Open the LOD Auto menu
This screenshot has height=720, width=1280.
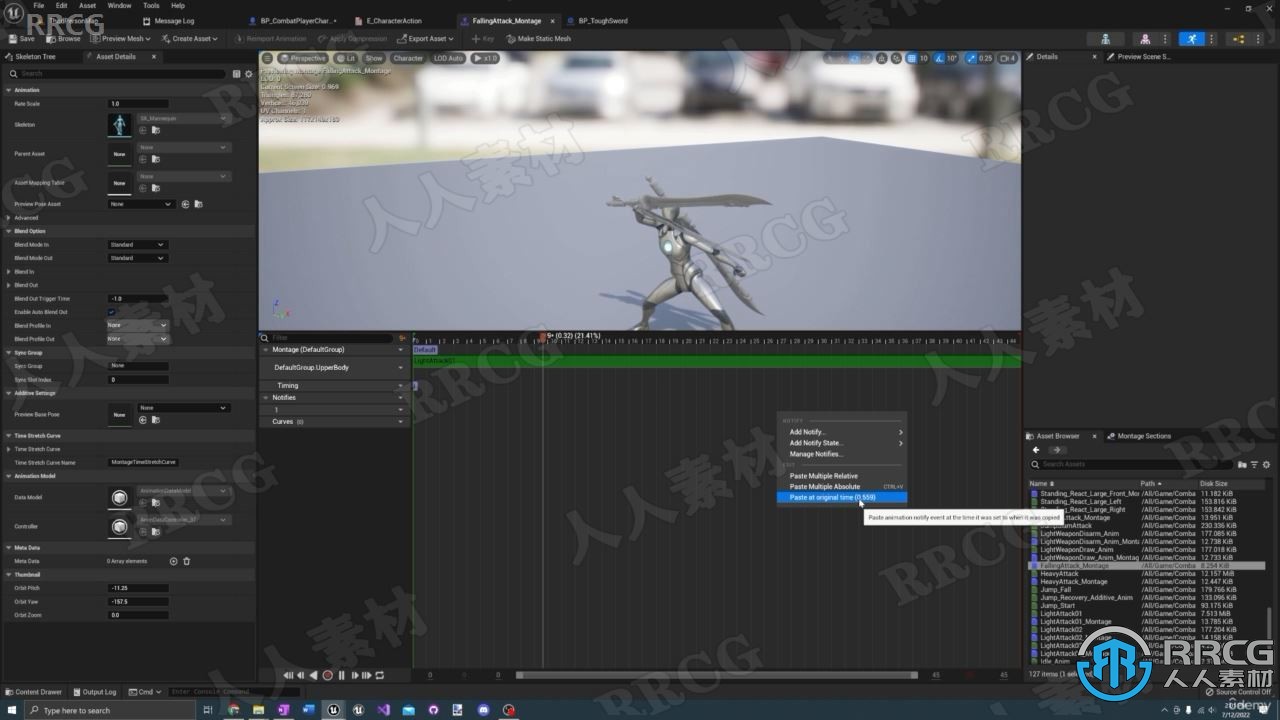click(449, 58)
